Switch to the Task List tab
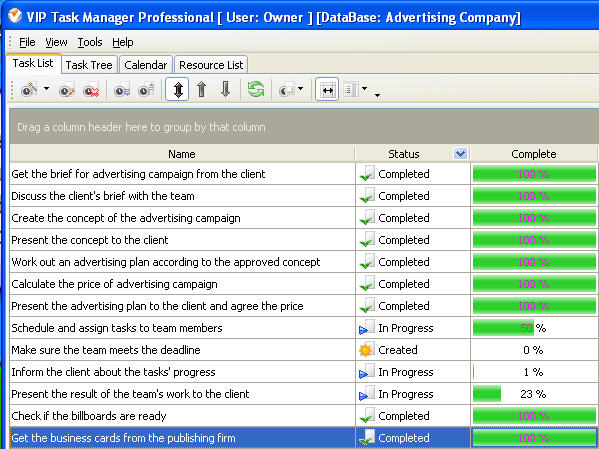The width and height of the screenshot is (599, 449). pos(33,63)
